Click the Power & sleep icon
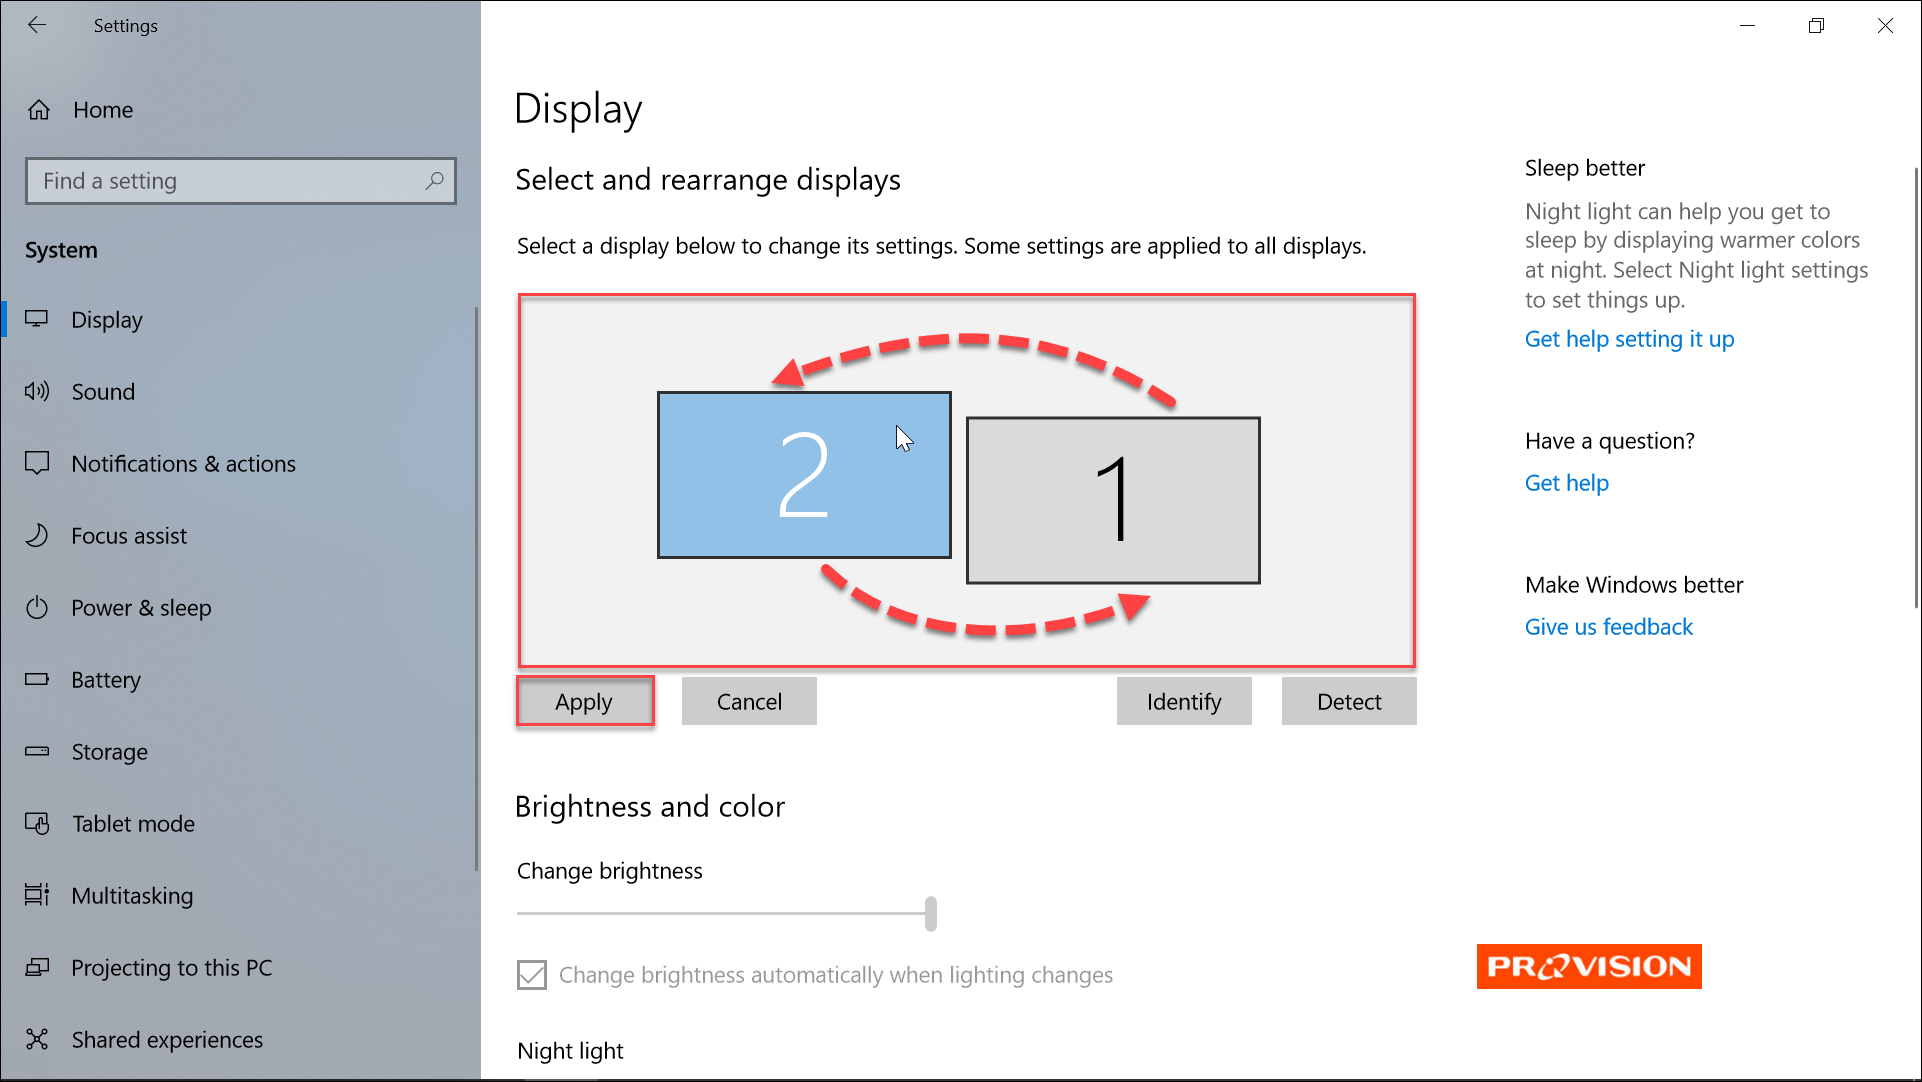Viewport: 1922px width, 1082px height. [x=37, y=607]
